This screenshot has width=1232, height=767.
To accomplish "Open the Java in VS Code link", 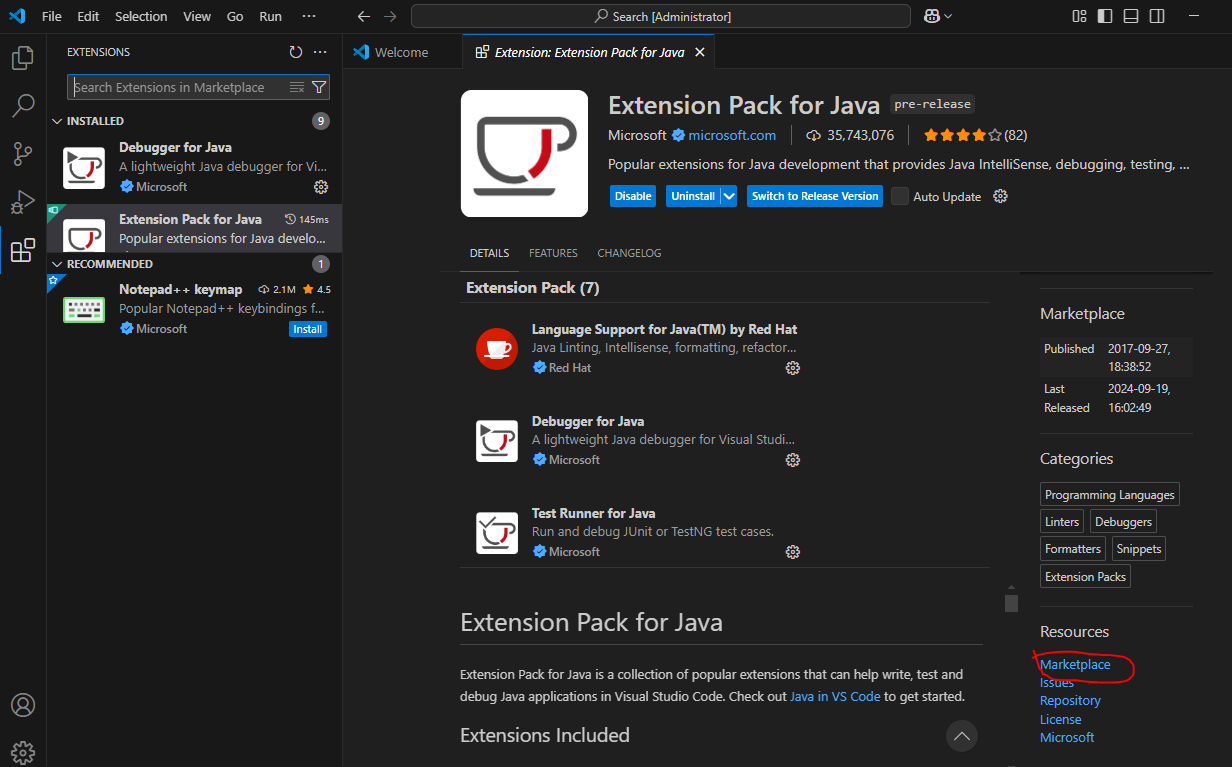I will [x=835, y=696].
